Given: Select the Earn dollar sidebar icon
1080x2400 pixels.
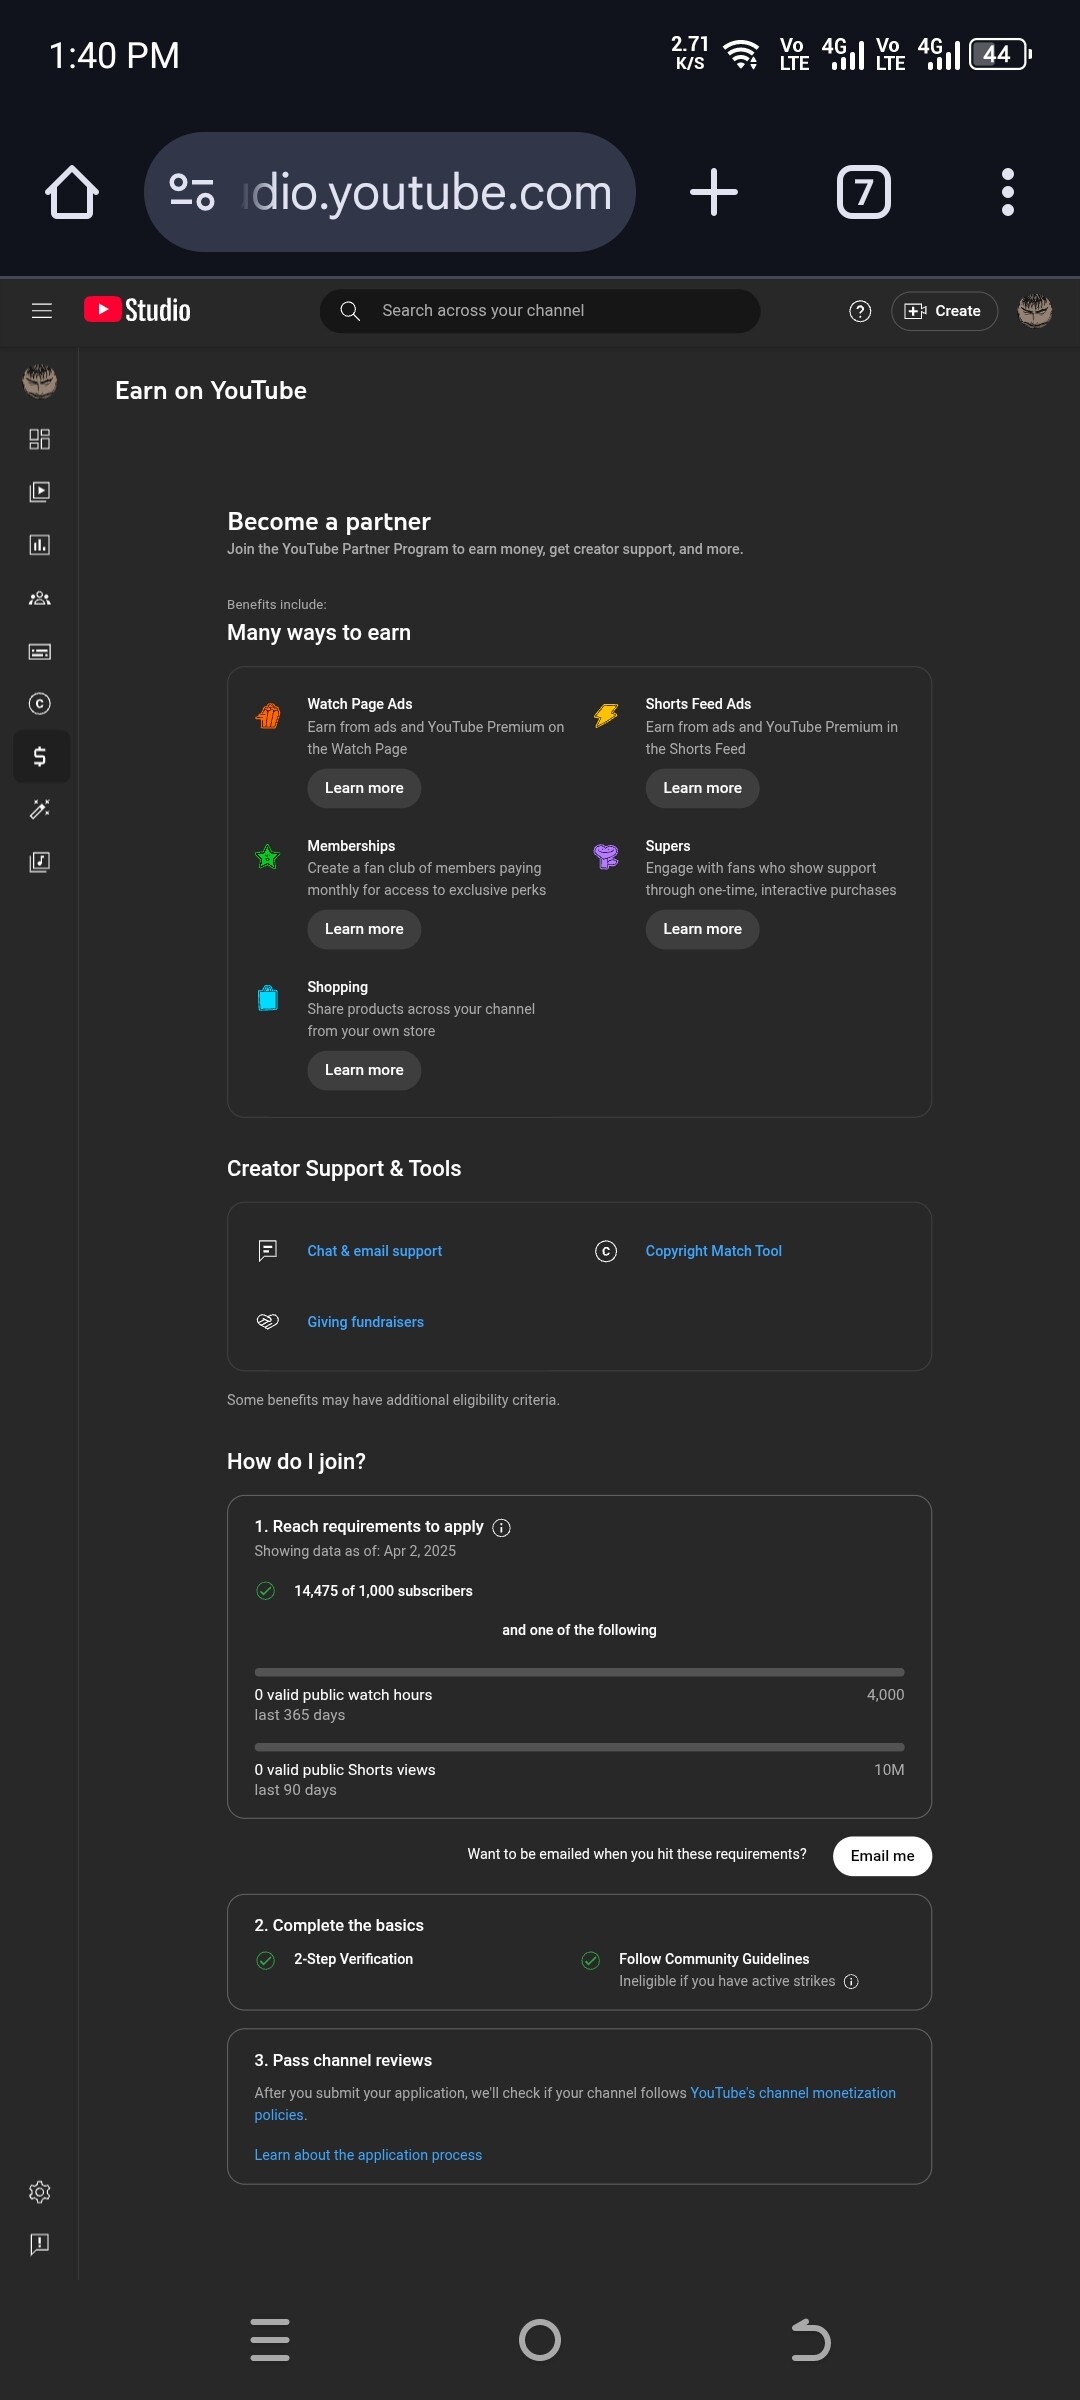Looking at the screenshot, I should [40, 757].
